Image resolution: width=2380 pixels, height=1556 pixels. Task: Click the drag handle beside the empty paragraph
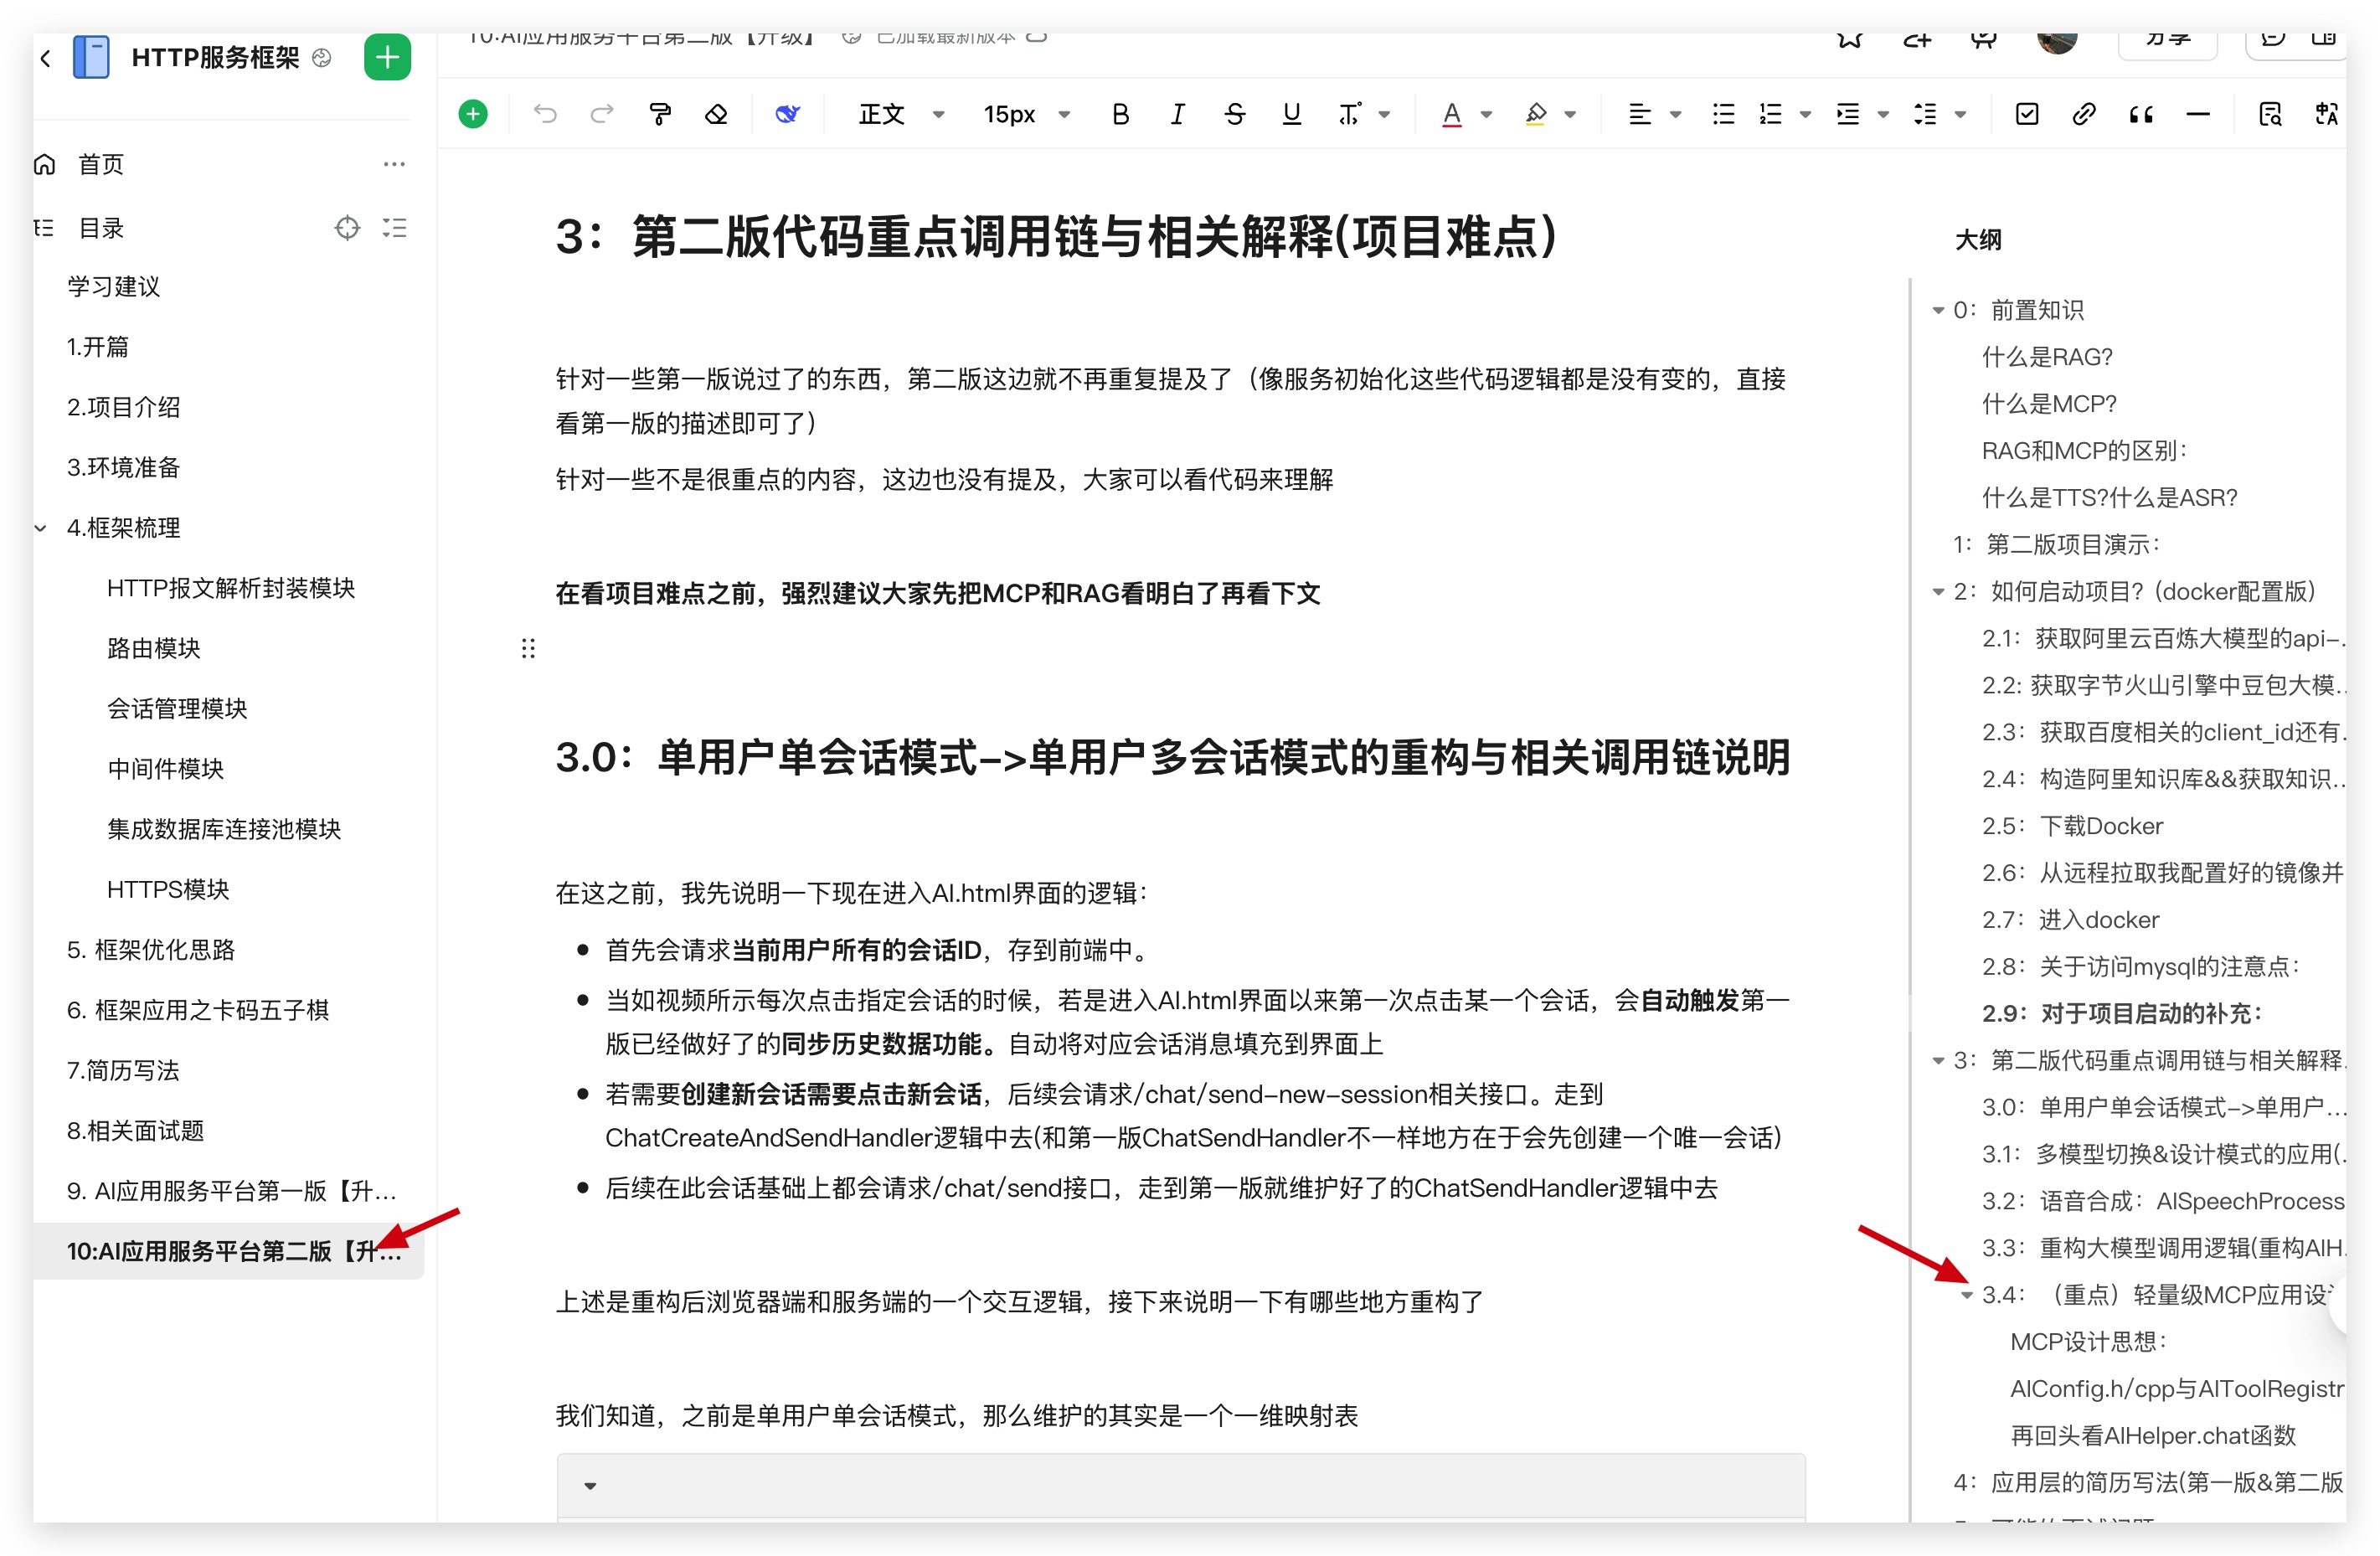528,649
